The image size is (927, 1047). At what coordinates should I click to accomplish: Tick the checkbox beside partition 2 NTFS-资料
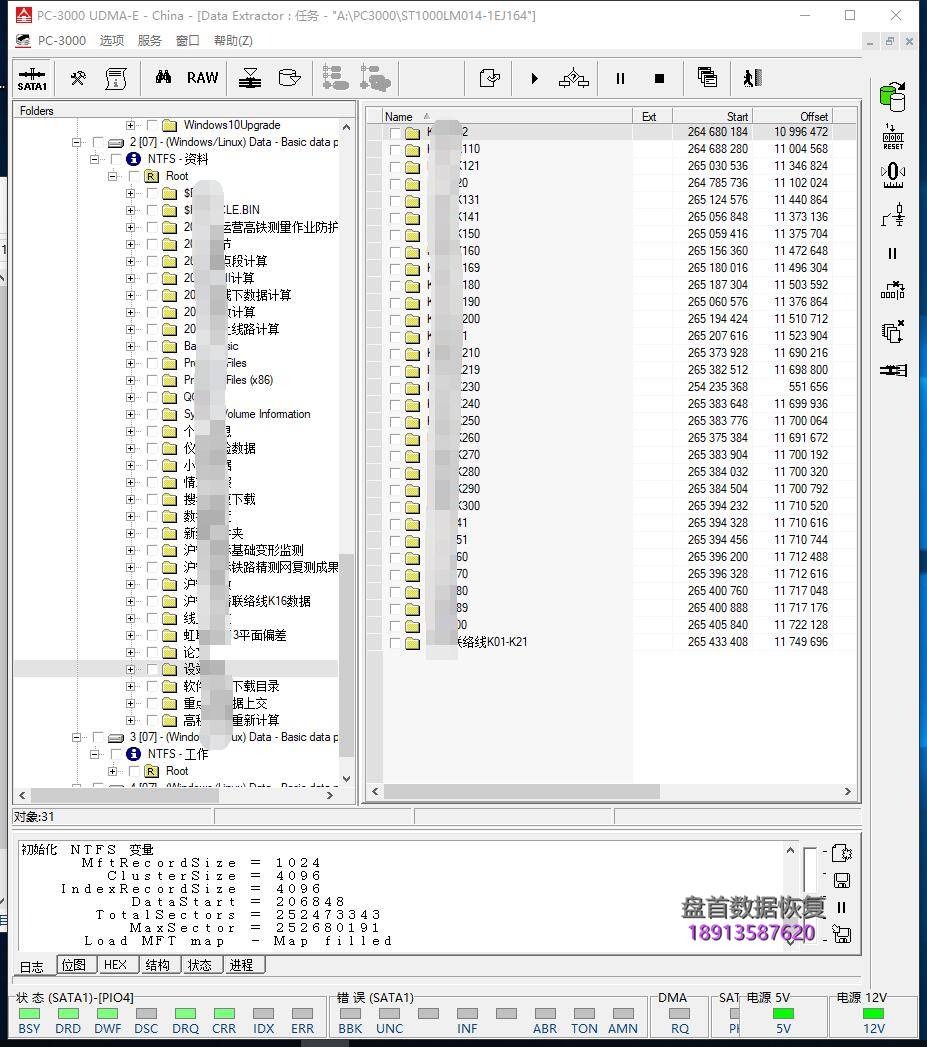point(114,158)
